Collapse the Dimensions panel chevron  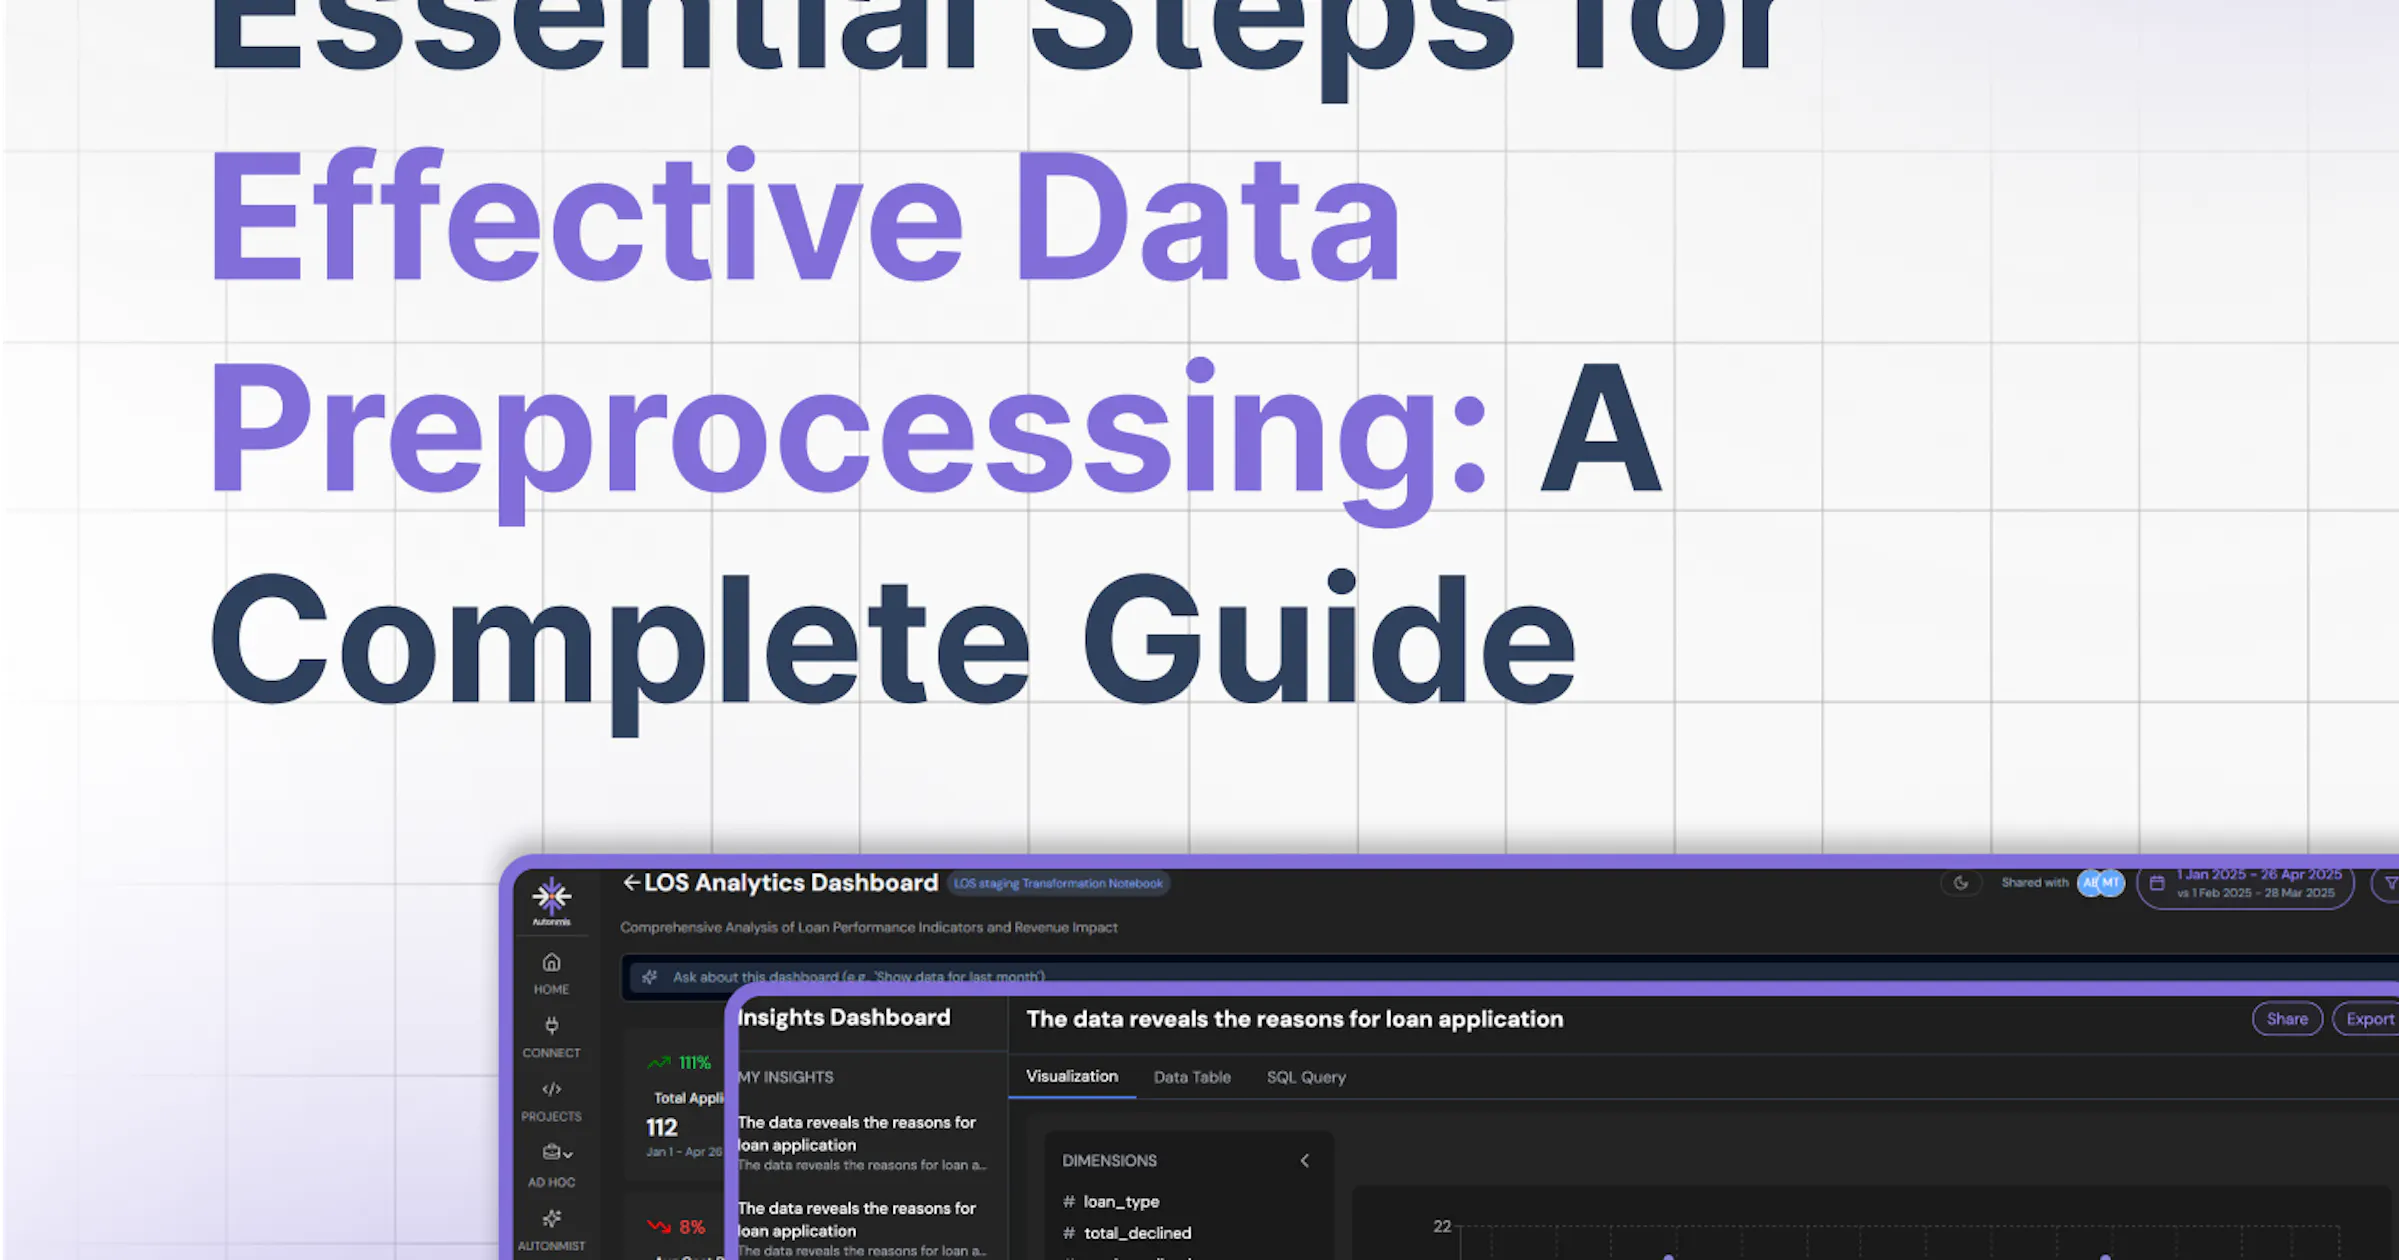1305,1160
